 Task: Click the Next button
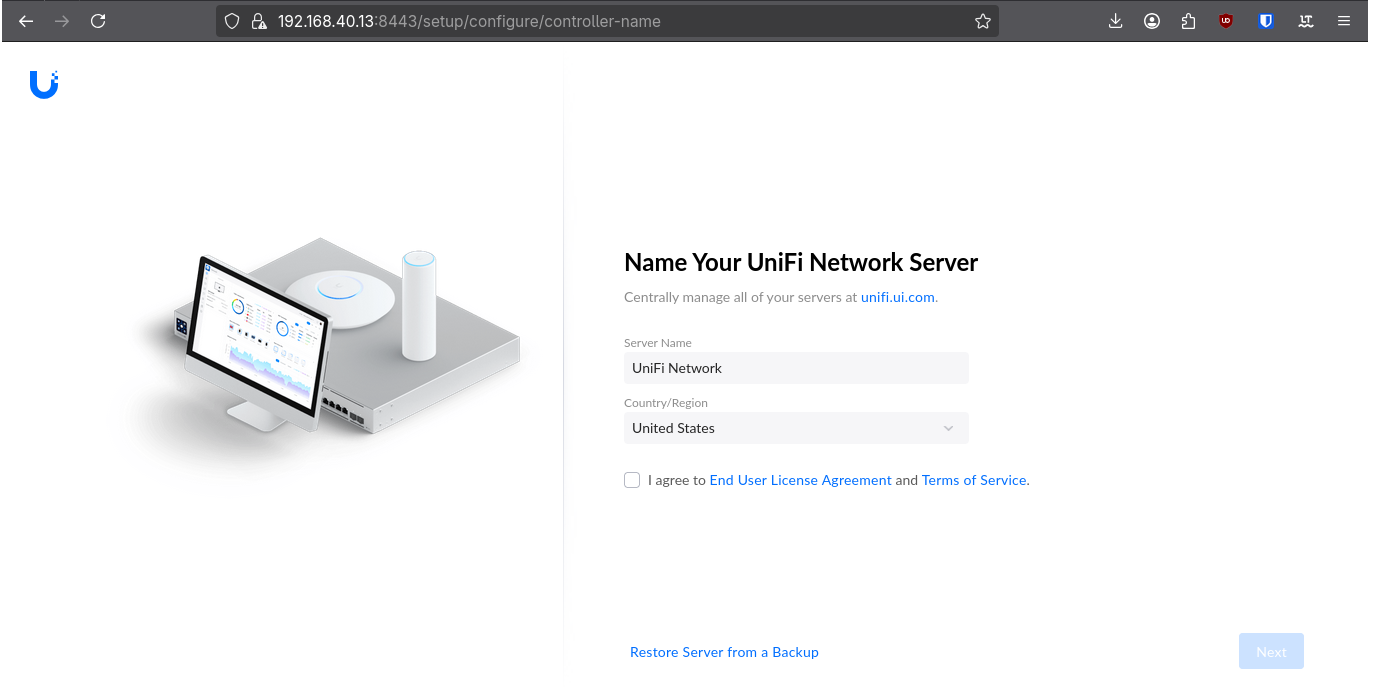(1271, 652)
